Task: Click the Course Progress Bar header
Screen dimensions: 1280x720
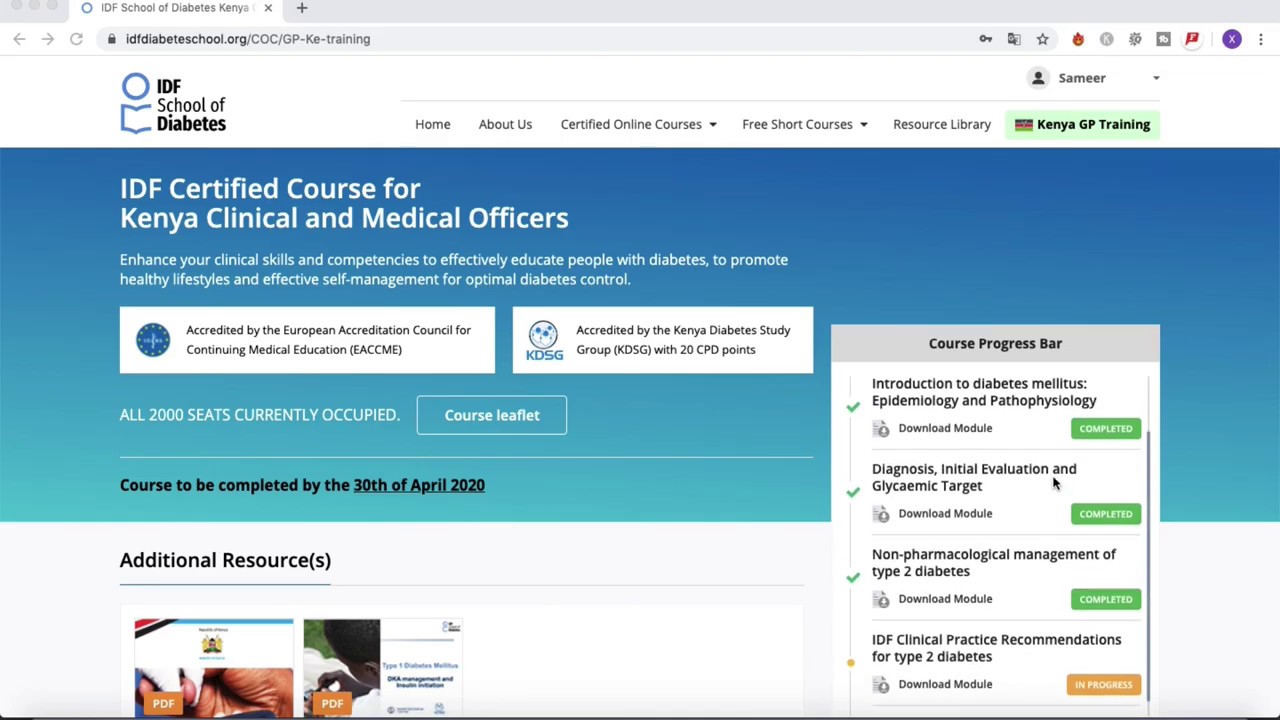Action: pos(995,343)
